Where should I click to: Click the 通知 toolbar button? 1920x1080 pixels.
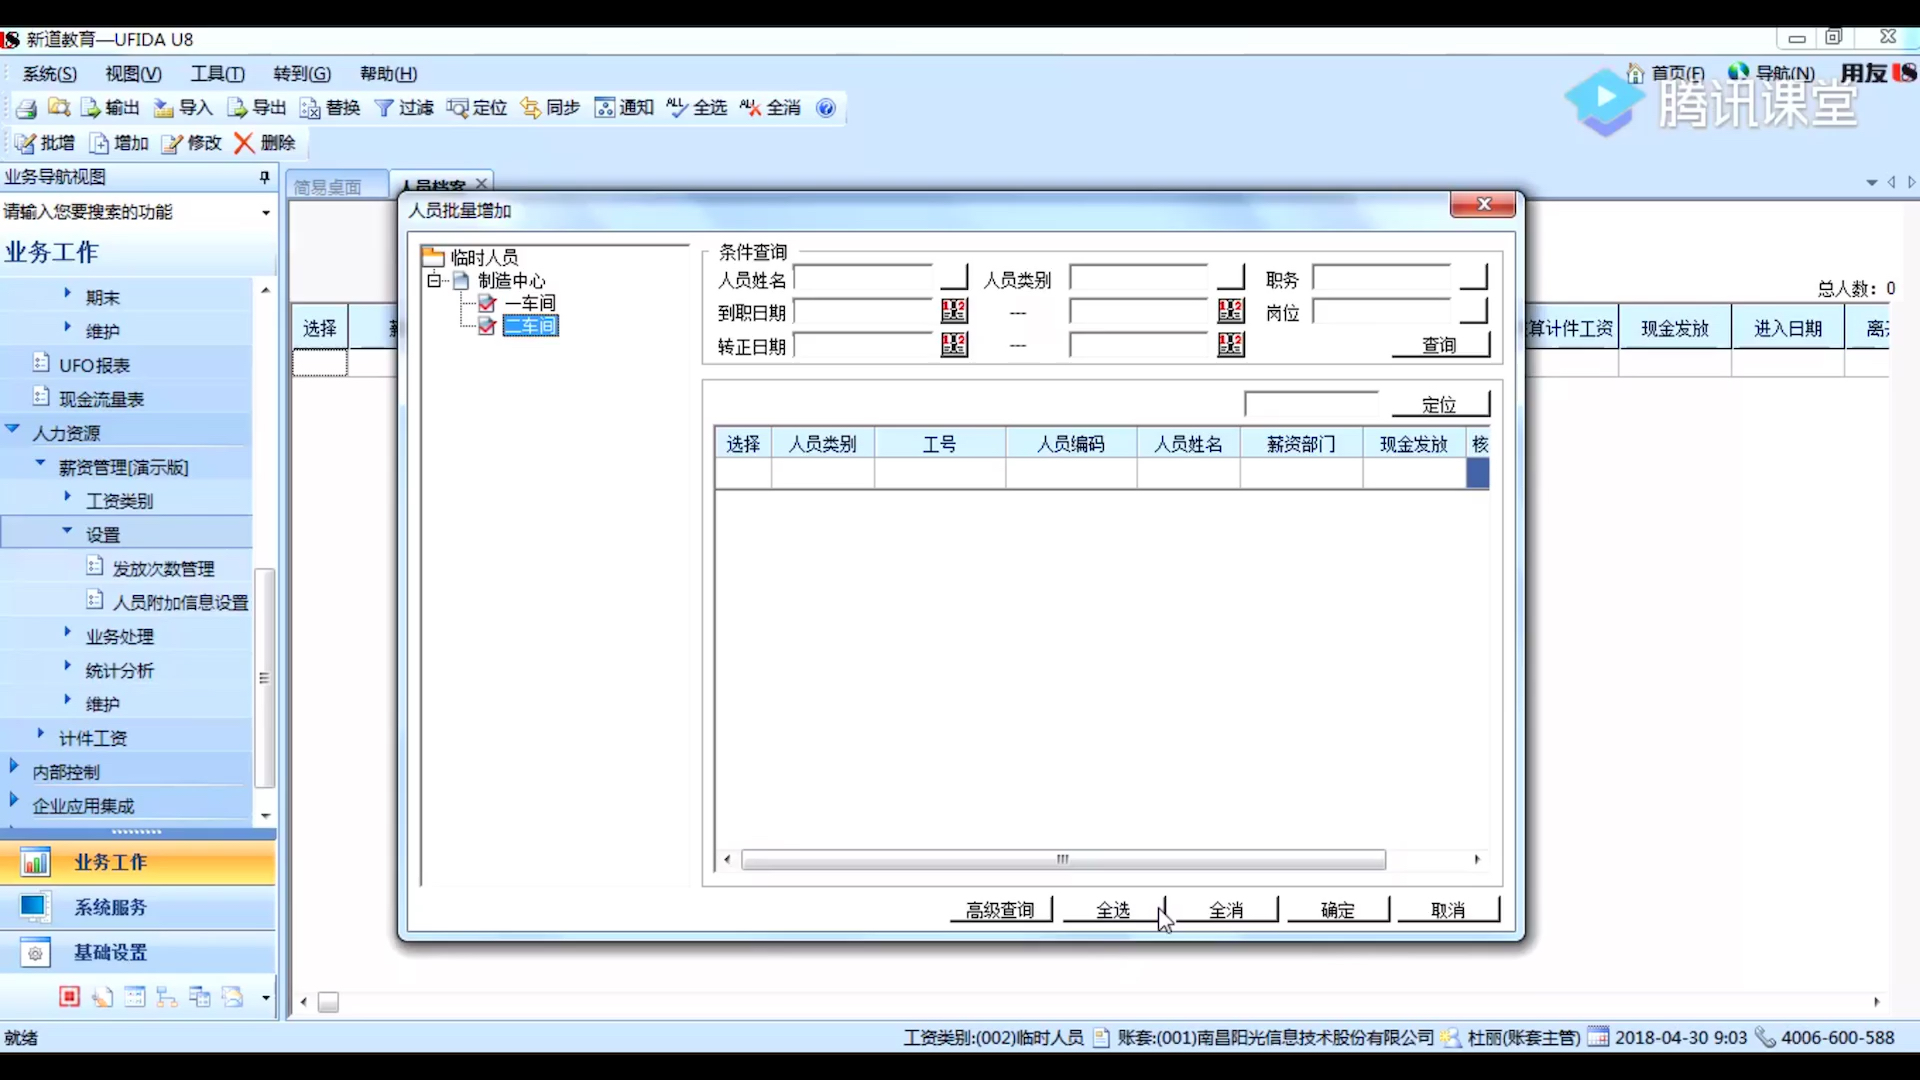coord(624,108)
